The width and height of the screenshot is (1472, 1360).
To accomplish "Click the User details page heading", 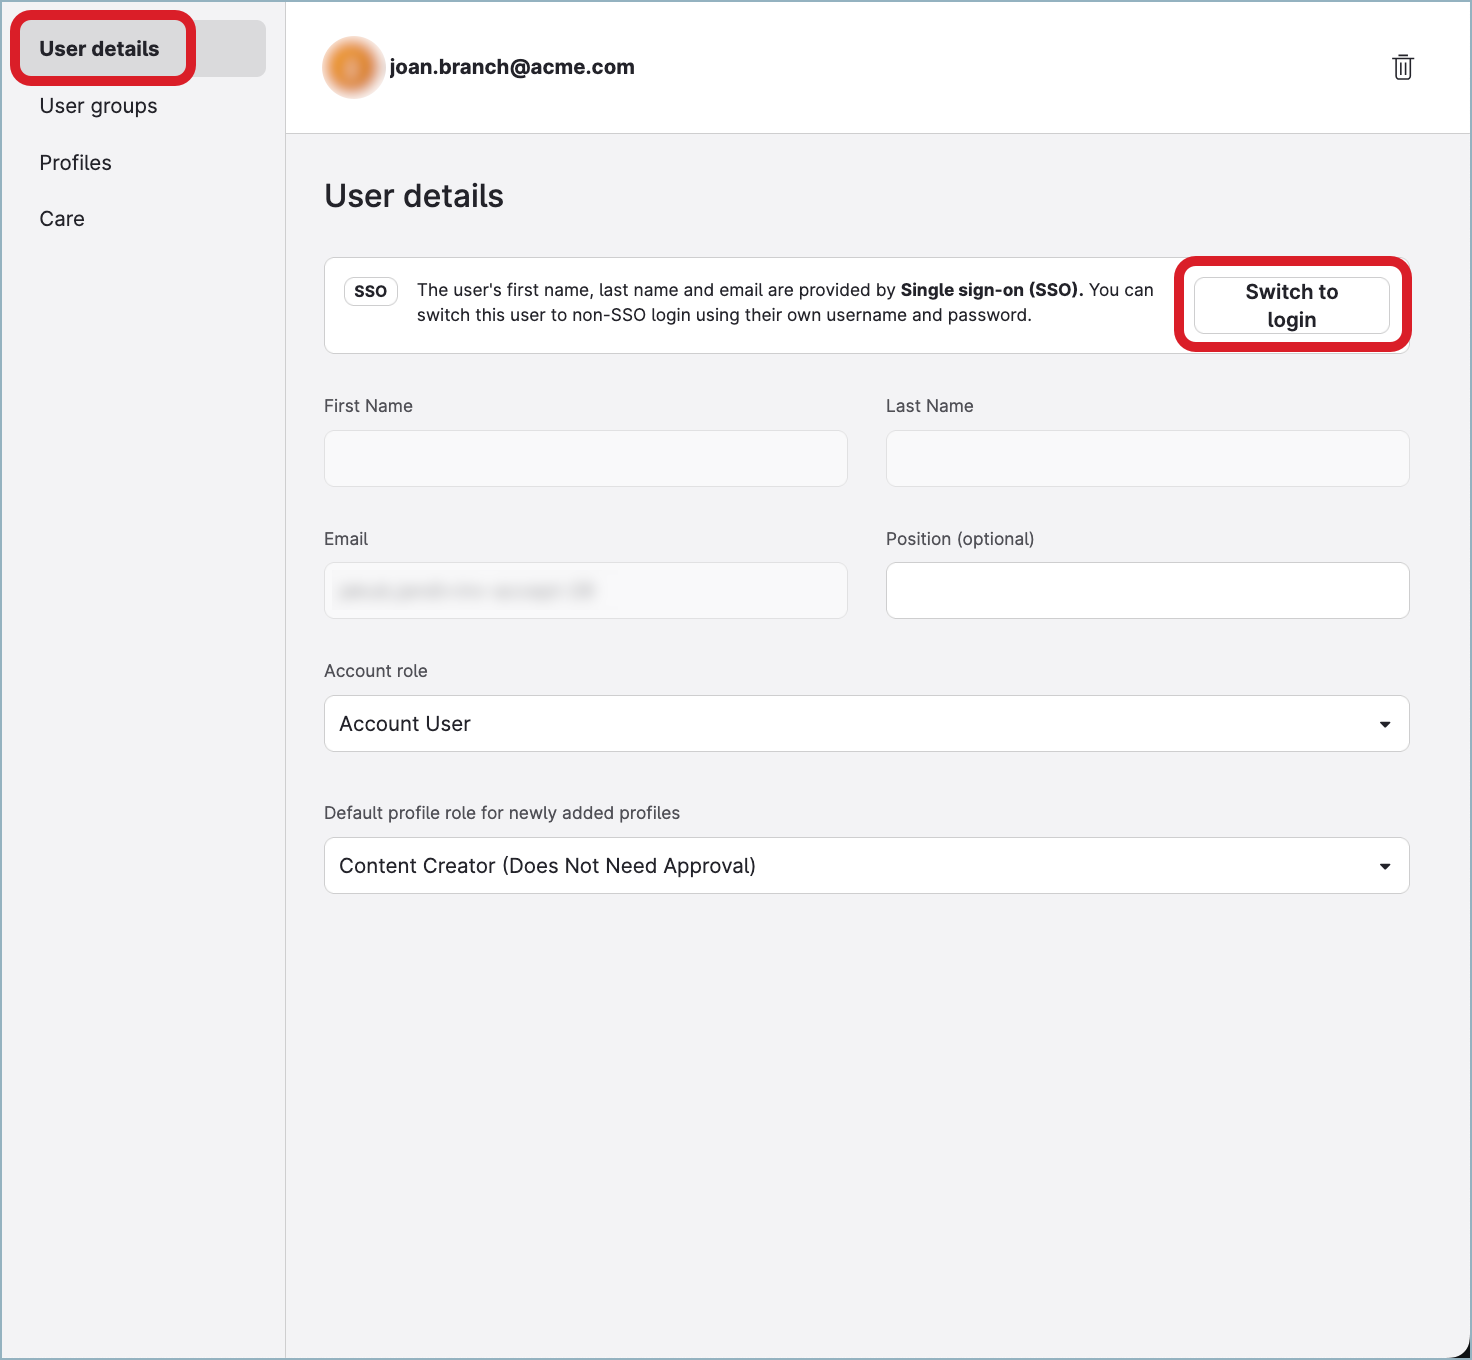I will 414,196.
